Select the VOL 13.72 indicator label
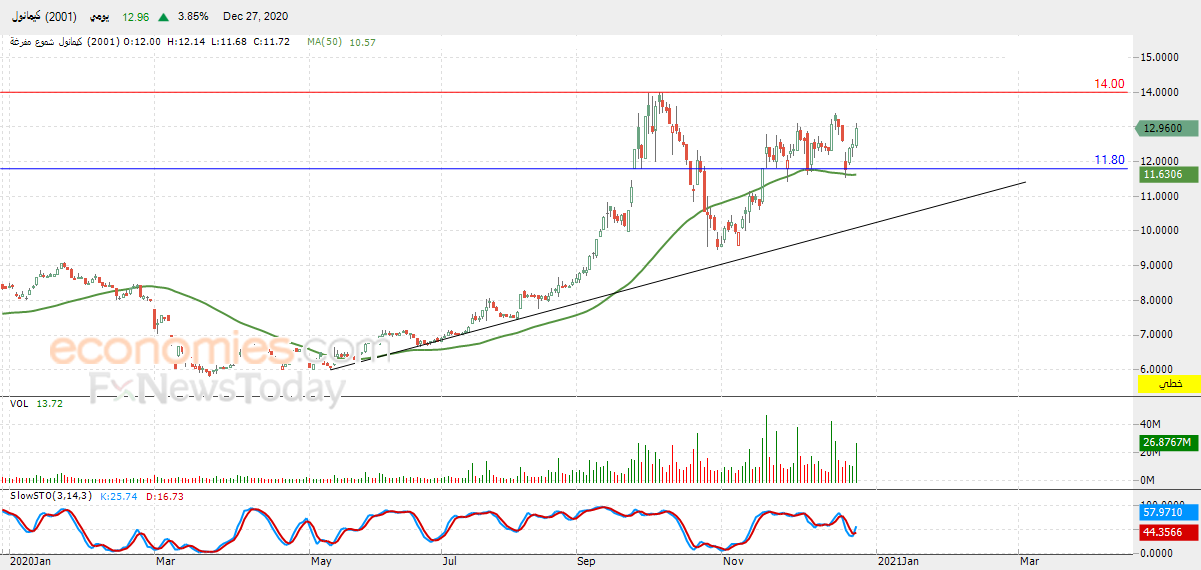The width and height of the screenshot is (1201, 570). pos(35,403)
